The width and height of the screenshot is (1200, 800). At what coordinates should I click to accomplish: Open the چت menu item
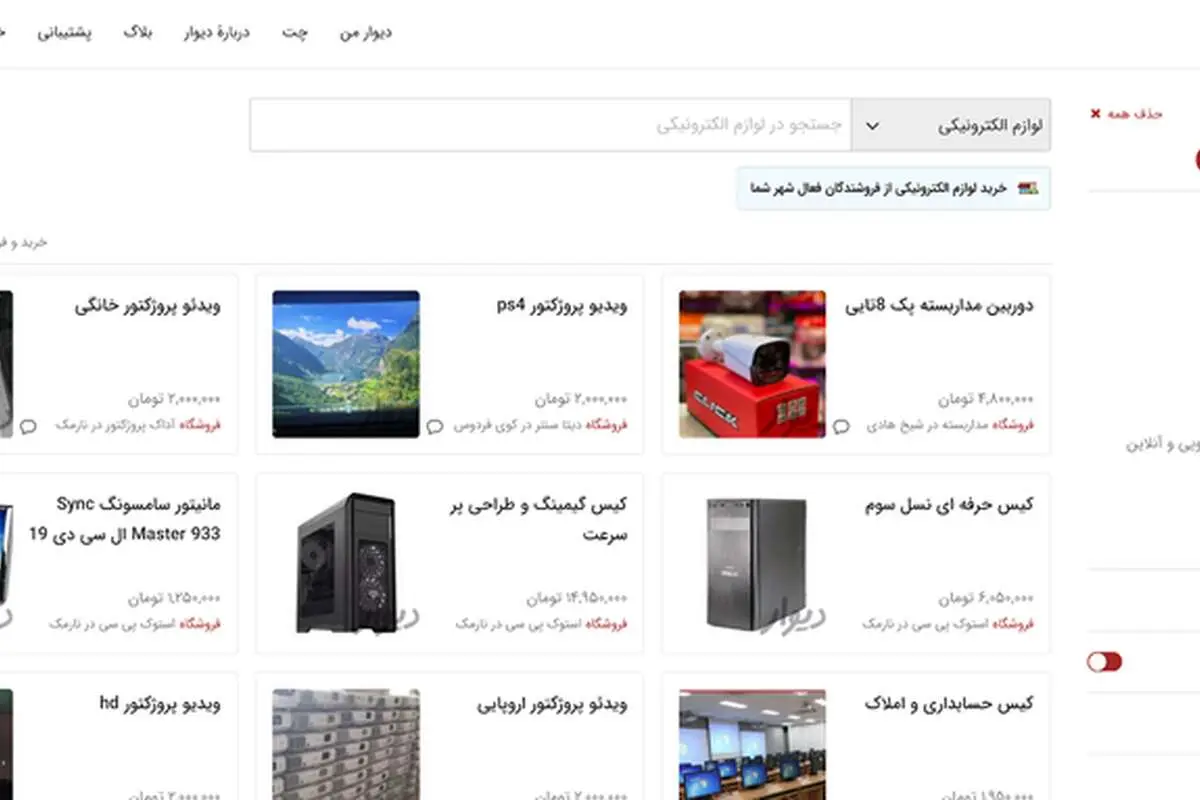pos(295,33)
